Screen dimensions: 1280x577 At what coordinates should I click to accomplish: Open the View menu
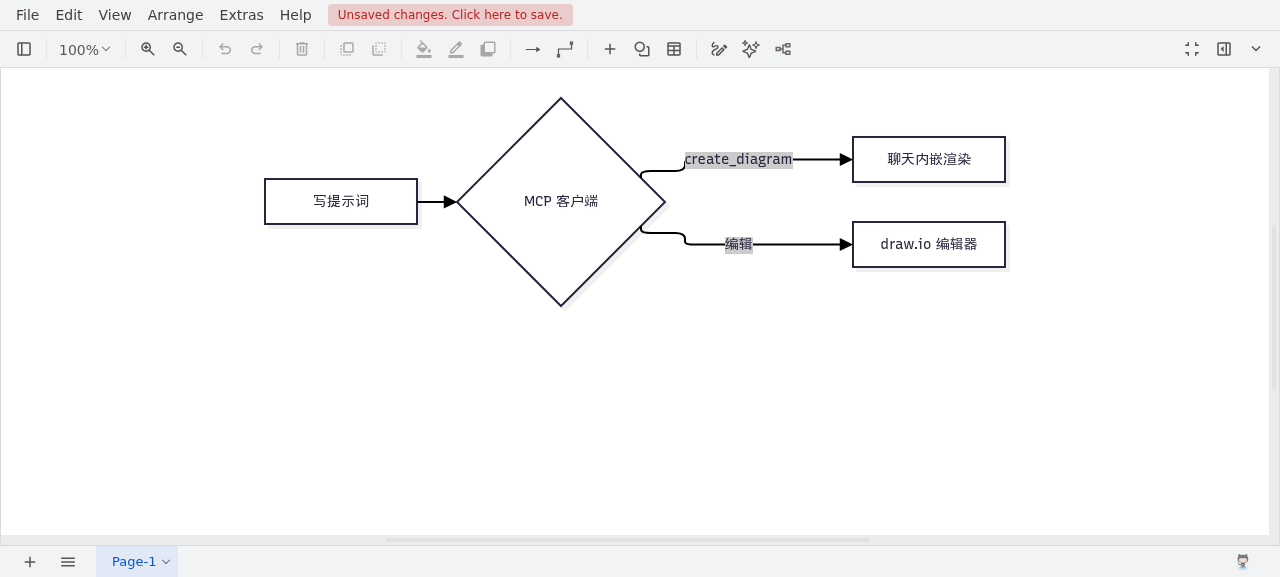[x=115, y=15]
